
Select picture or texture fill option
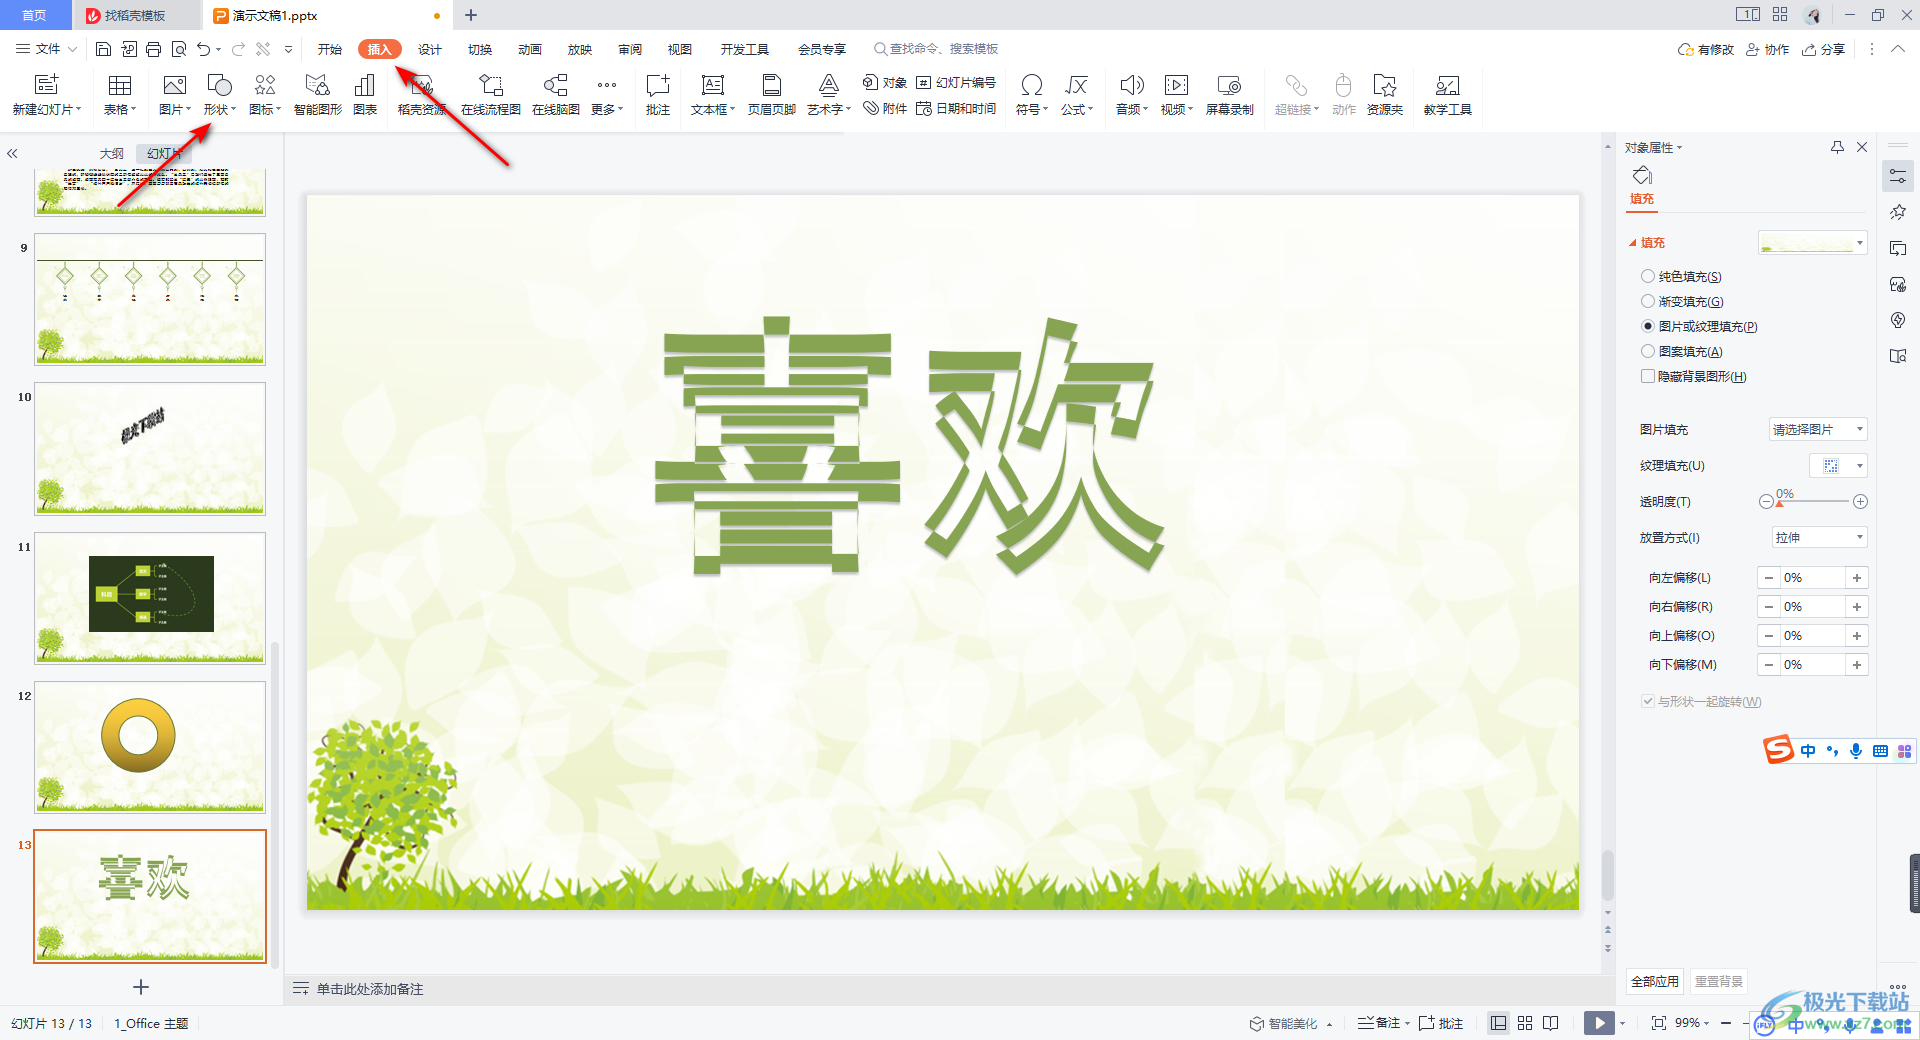[1699, 327]
